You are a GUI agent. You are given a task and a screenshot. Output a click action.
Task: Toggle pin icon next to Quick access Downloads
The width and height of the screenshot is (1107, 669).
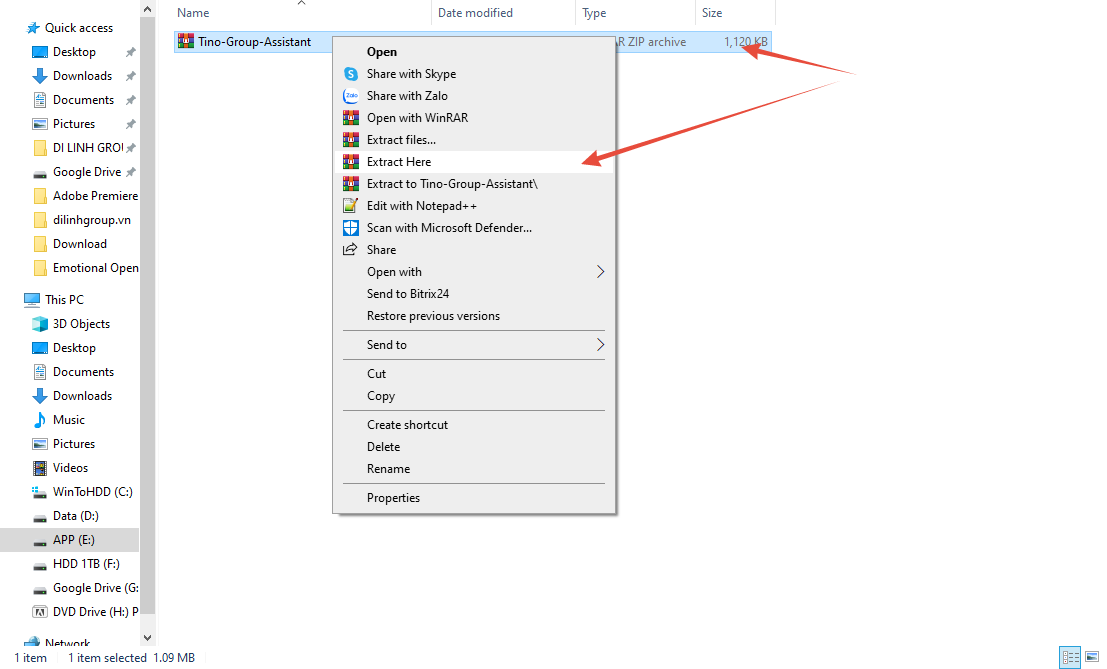131,76
